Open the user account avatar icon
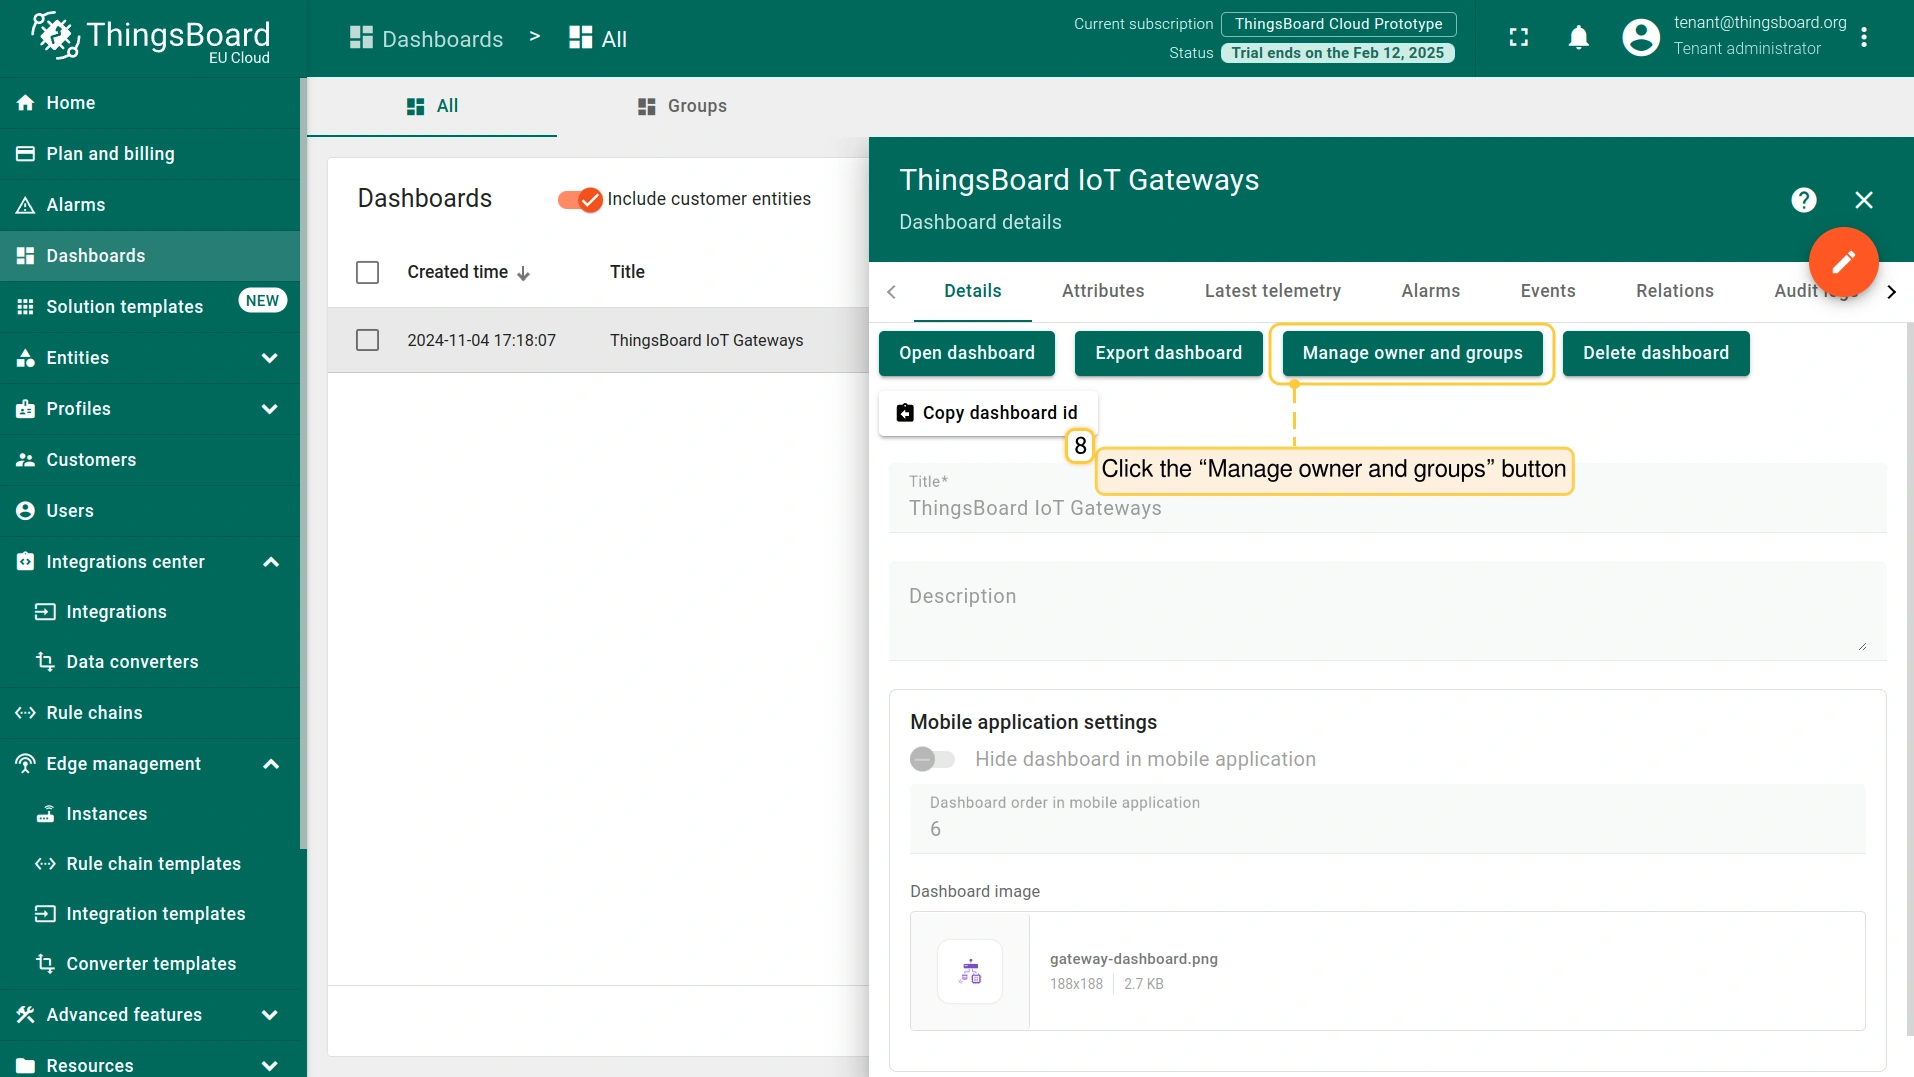Image resolution: width=1914 pixels, height=1077 pixels. tap(1640, 38)
